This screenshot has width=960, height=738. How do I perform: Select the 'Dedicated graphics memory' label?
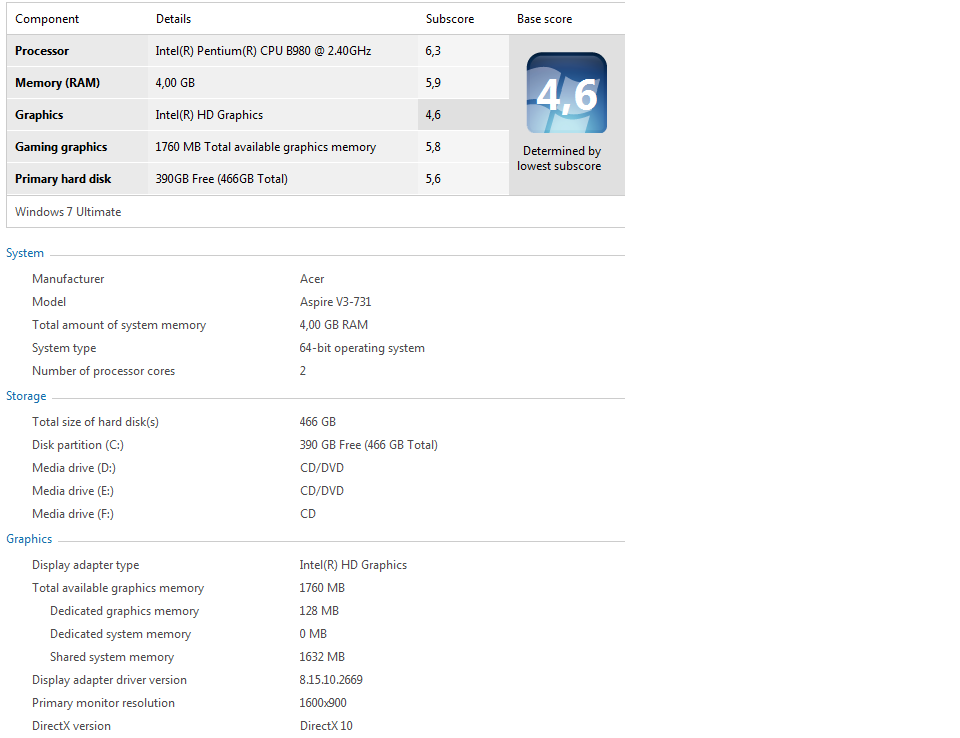coord(125,611)
